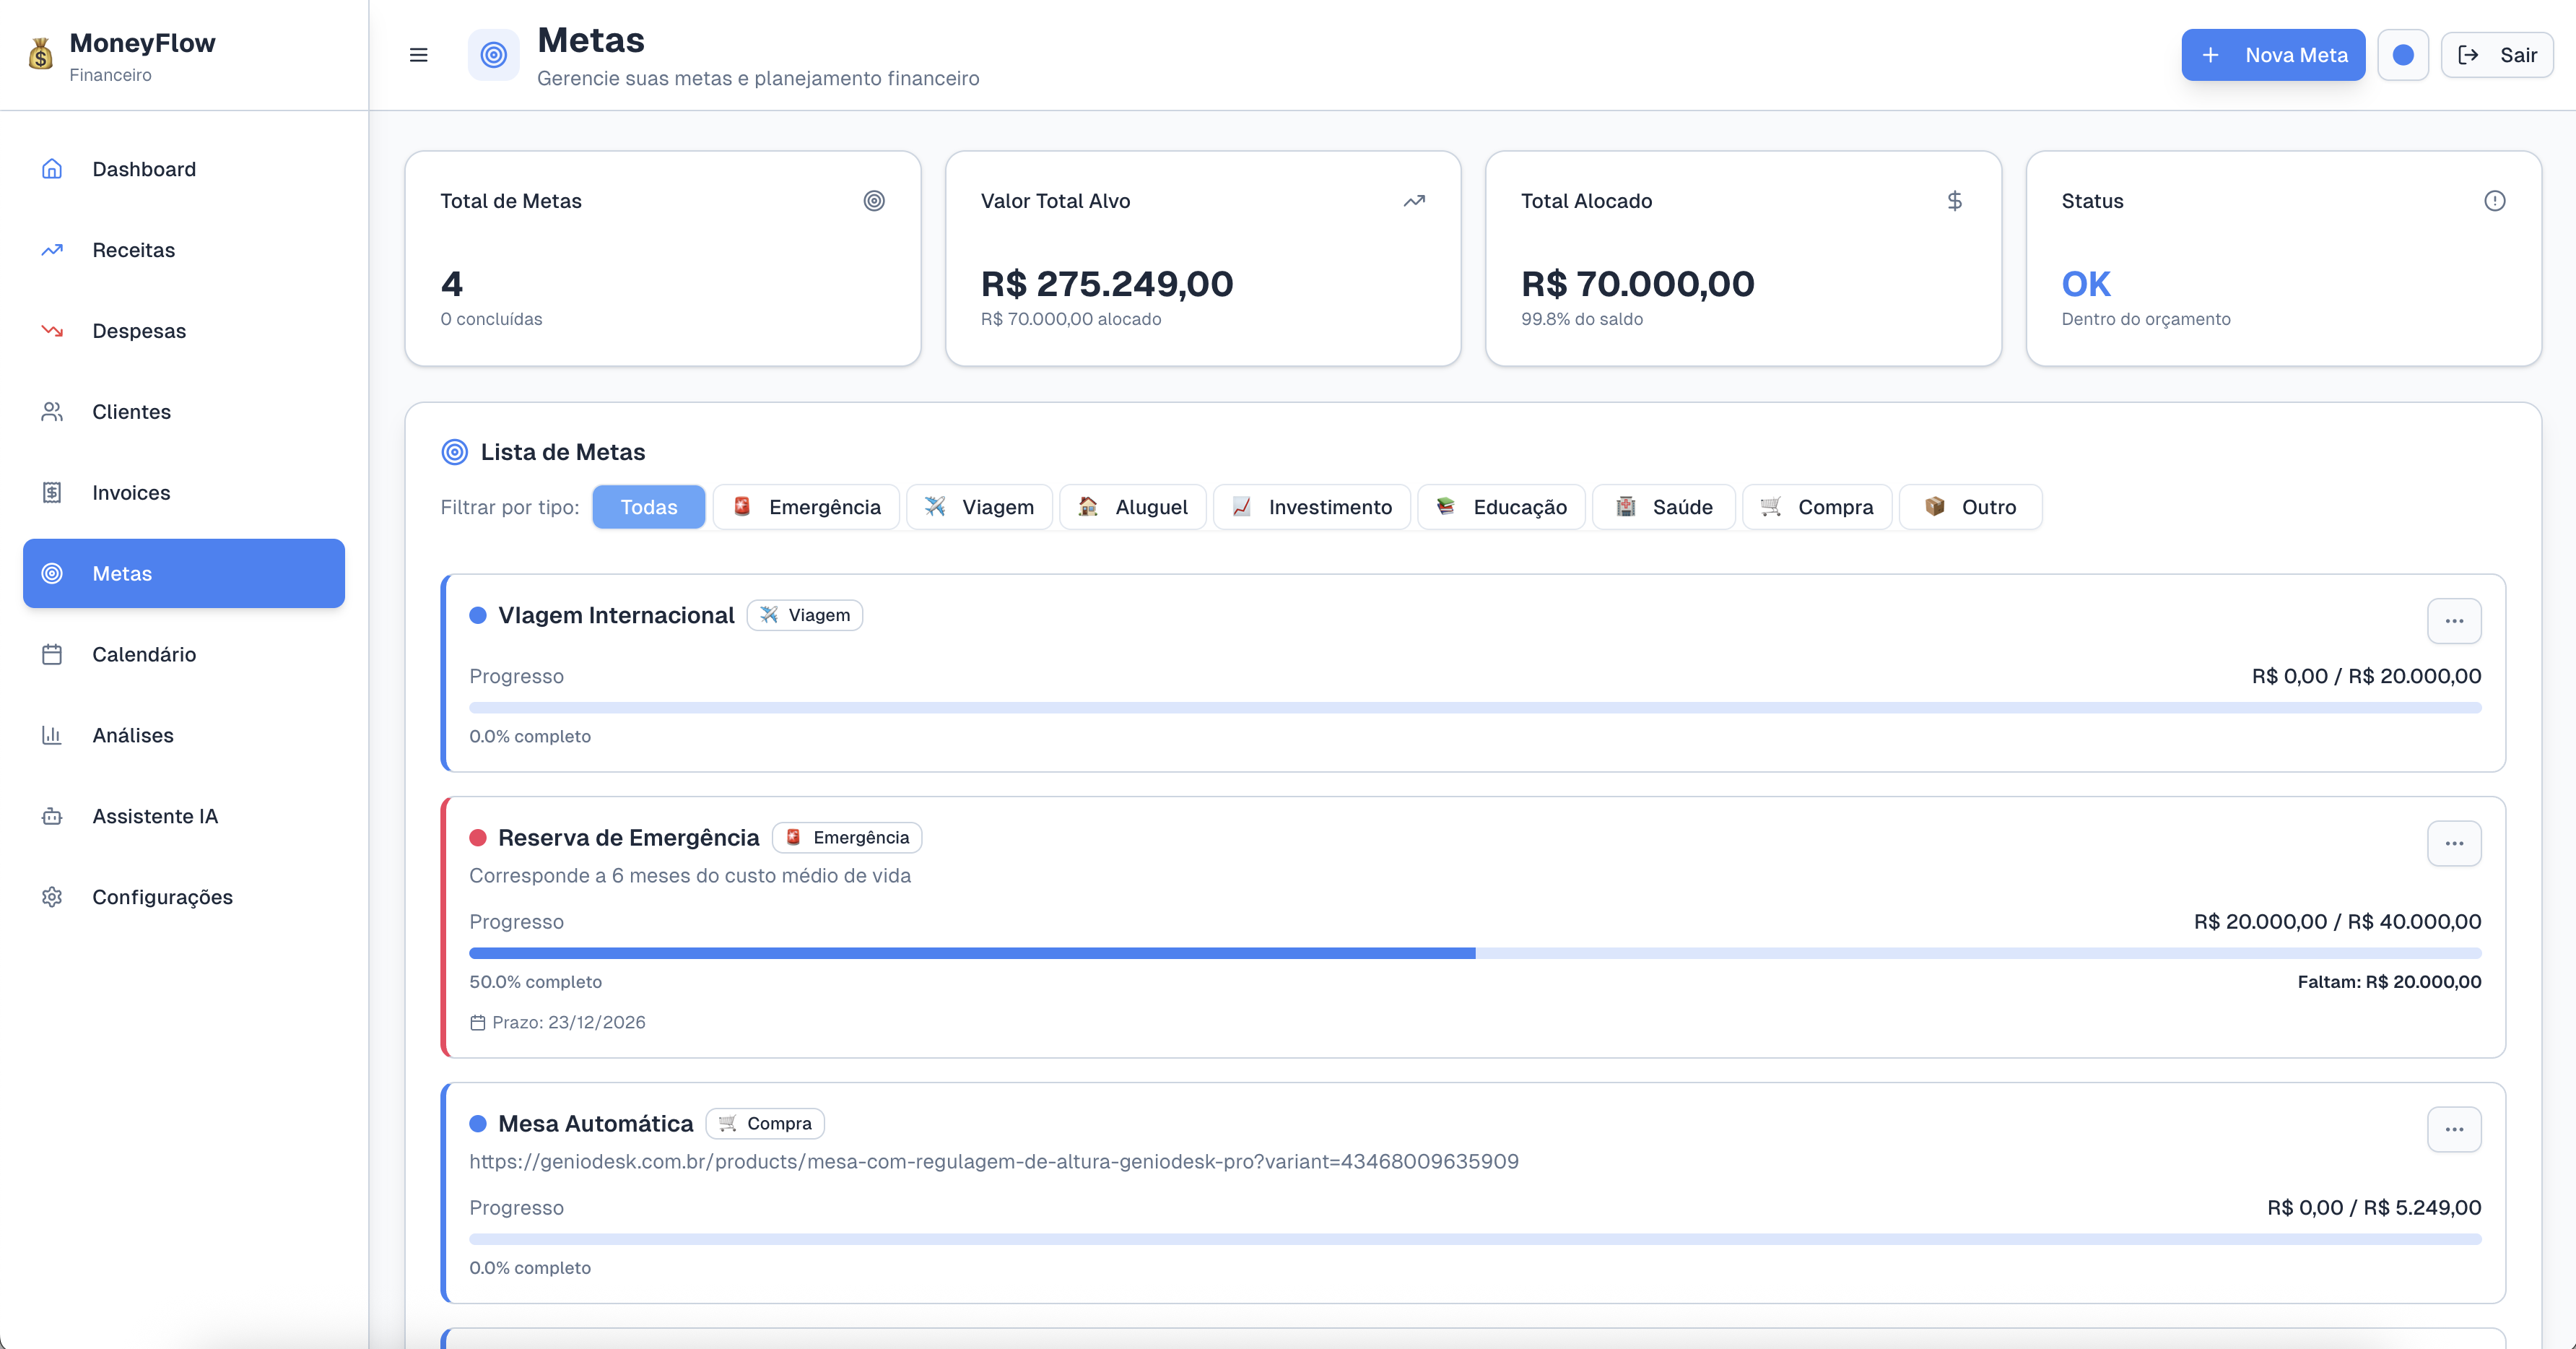Click the Reserva de Emergência progress bar

[1475, 953]
